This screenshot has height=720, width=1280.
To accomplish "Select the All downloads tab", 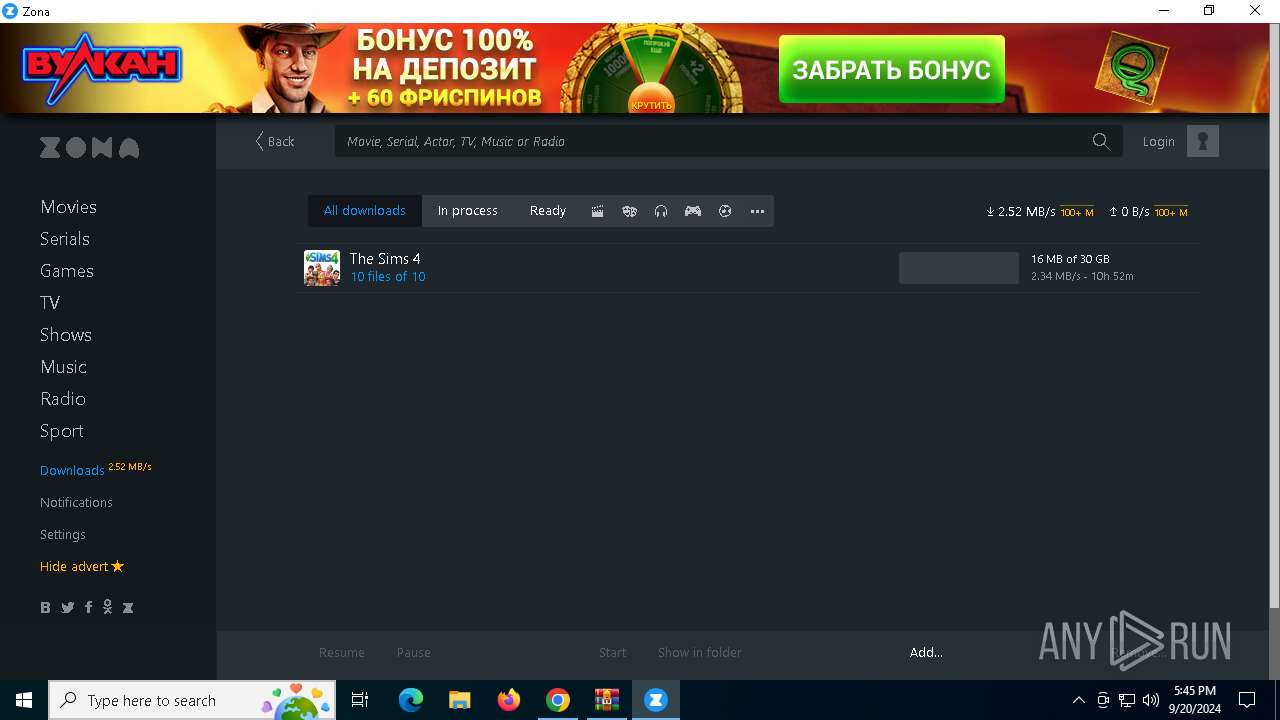I will tap(365, 211).
